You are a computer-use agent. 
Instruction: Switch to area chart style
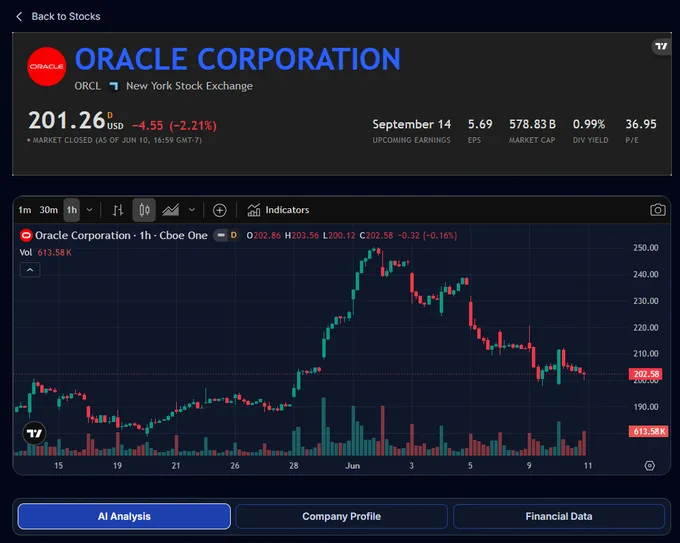(170, 210)
